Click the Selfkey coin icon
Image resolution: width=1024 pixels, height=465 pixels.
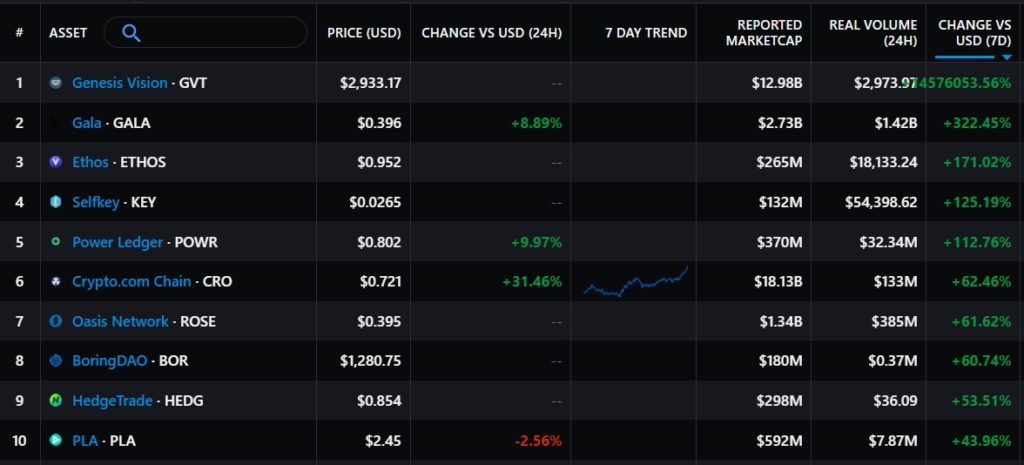(57, 202)
